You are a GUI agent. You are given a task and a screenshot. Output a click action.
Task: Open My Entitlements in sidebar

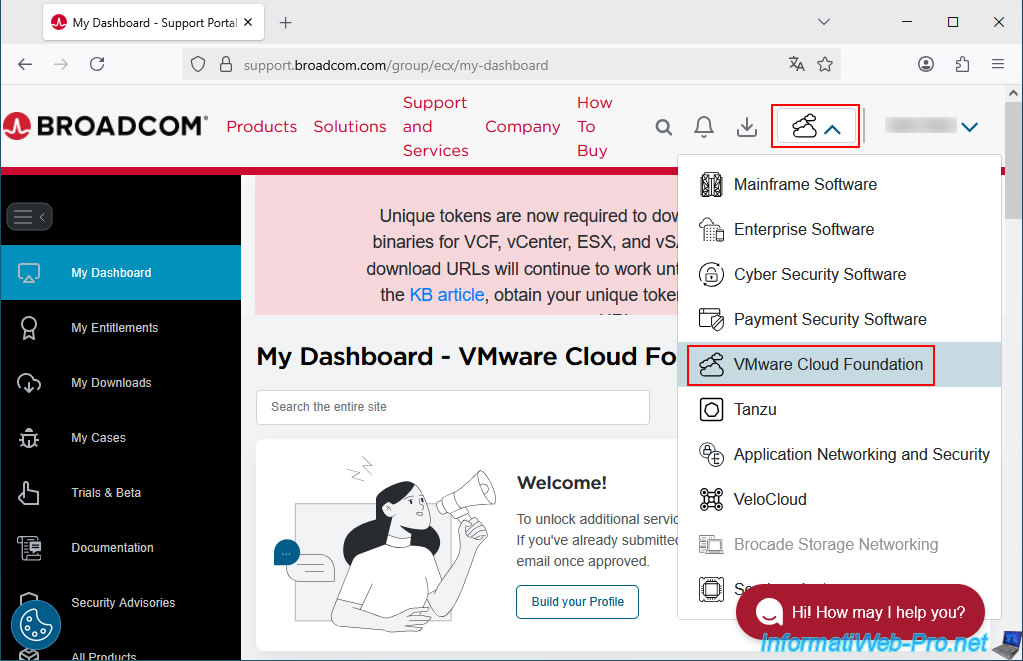point(114,328)
